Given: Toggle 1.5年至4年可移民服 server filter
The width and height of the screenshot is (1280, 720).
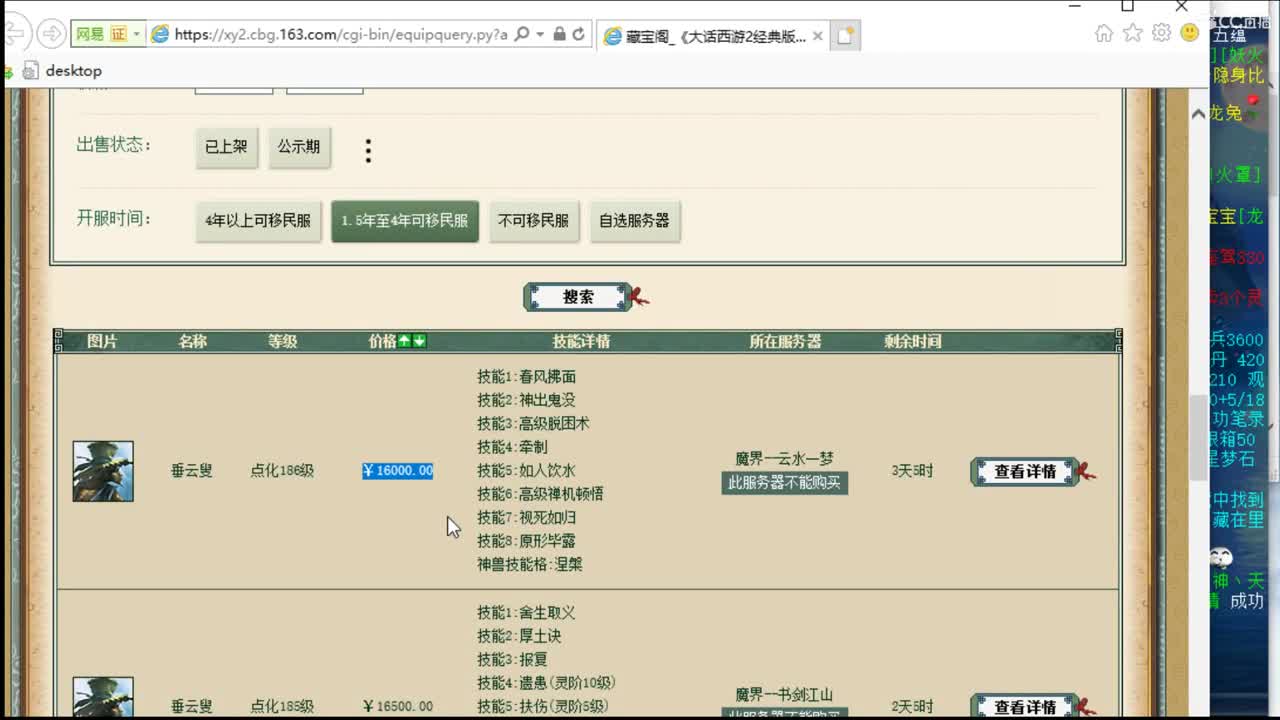Looking at the screenshot, I should pyautogui.click(x=405, y=221).
